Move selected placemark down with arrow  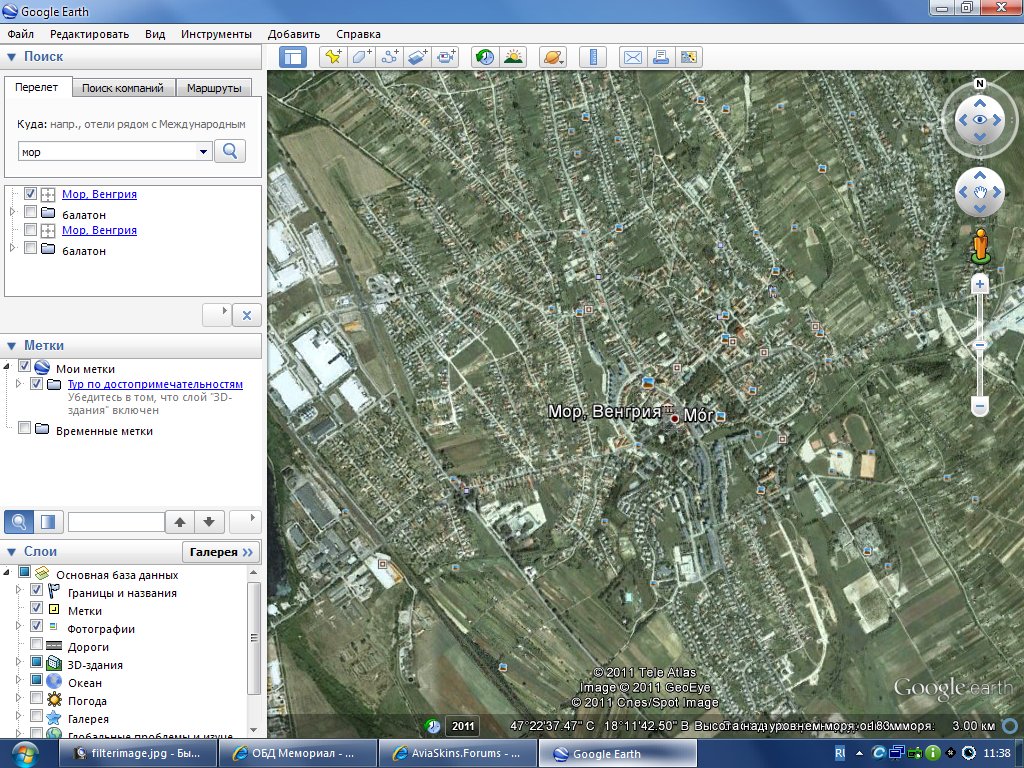pos(209,522)
